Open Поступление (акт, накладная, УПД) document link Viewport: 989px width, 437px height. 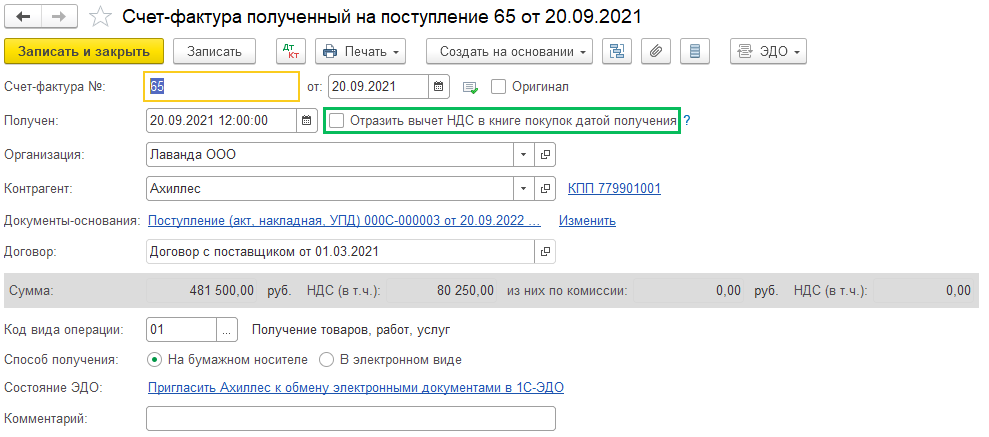click(x=344, y=221)
